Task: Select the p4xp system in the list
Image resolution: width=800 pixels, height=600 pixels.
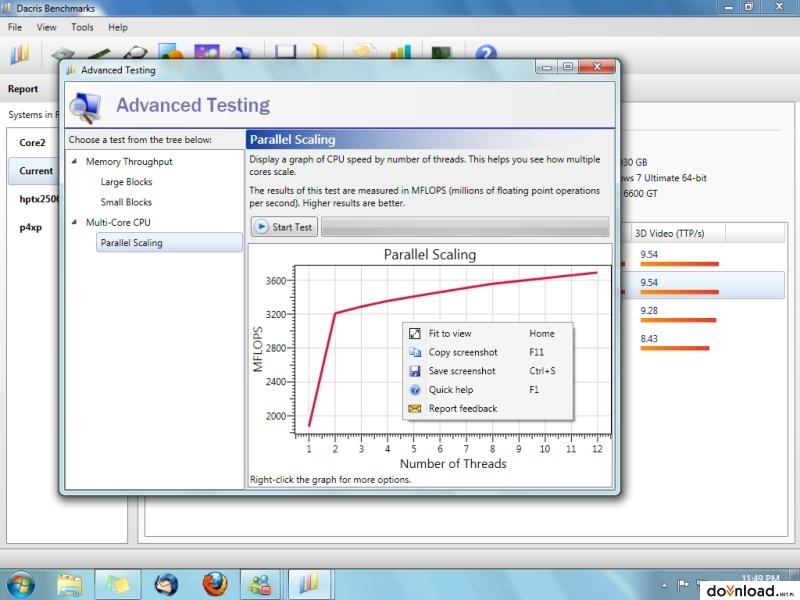Action: coord(31,228)
